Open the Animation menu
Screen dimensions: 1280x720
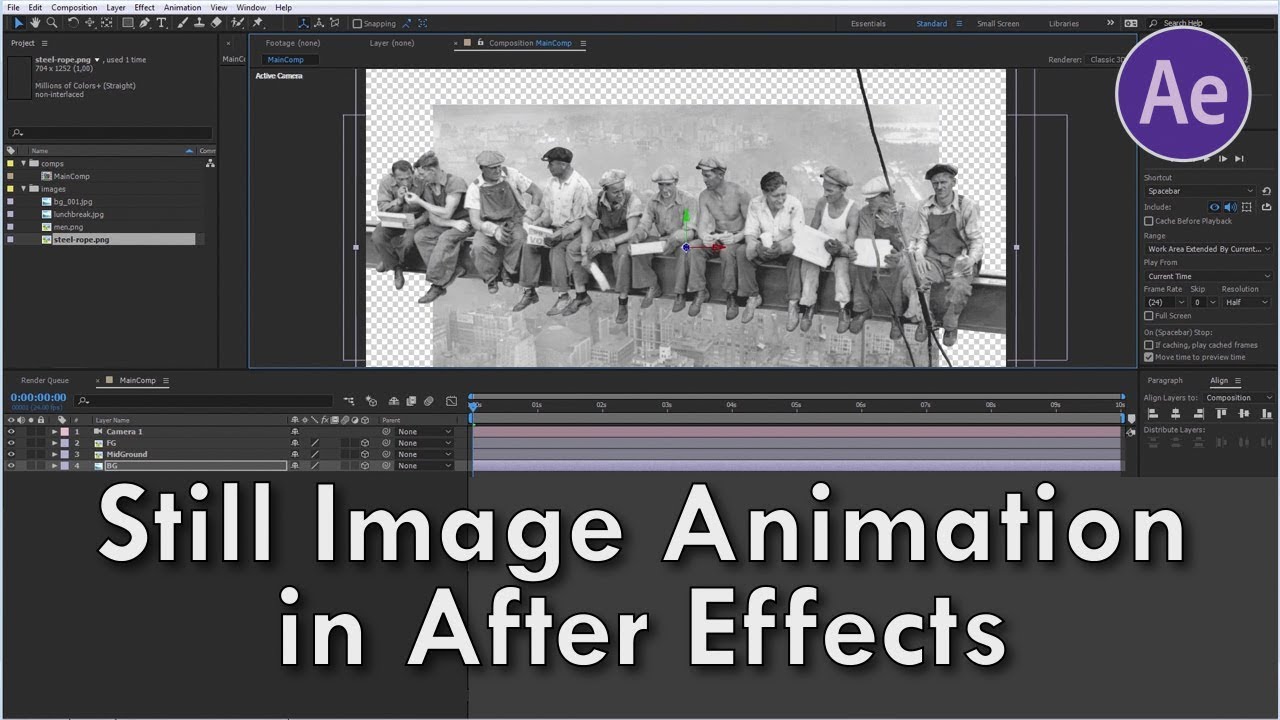(x=182, y=7)
